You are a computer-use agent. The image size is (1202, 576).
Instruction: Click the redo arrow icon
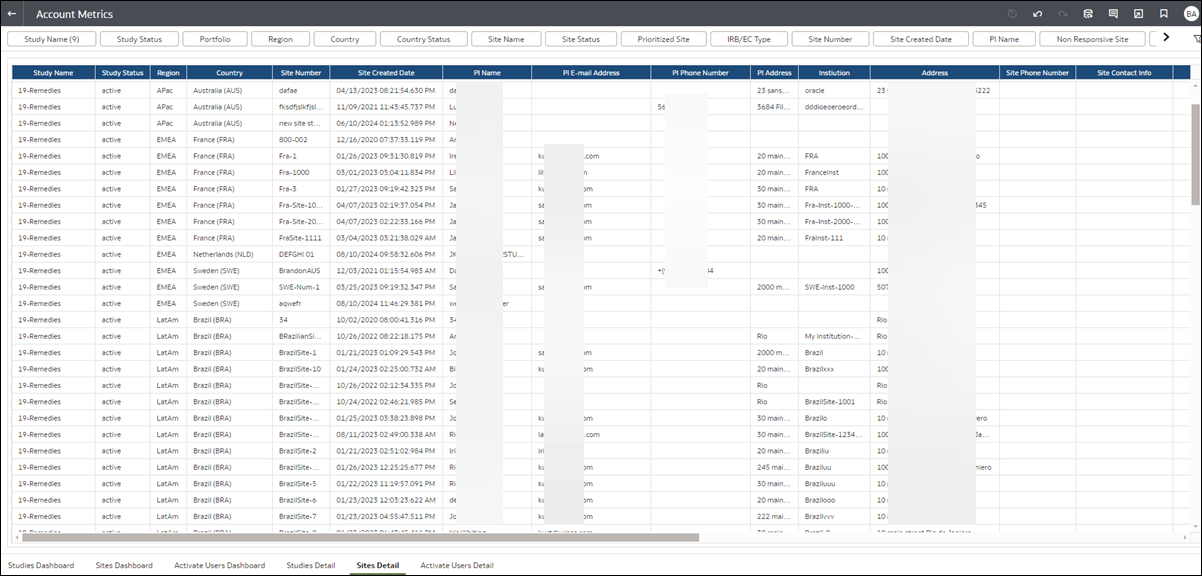tap(1063, 14)
